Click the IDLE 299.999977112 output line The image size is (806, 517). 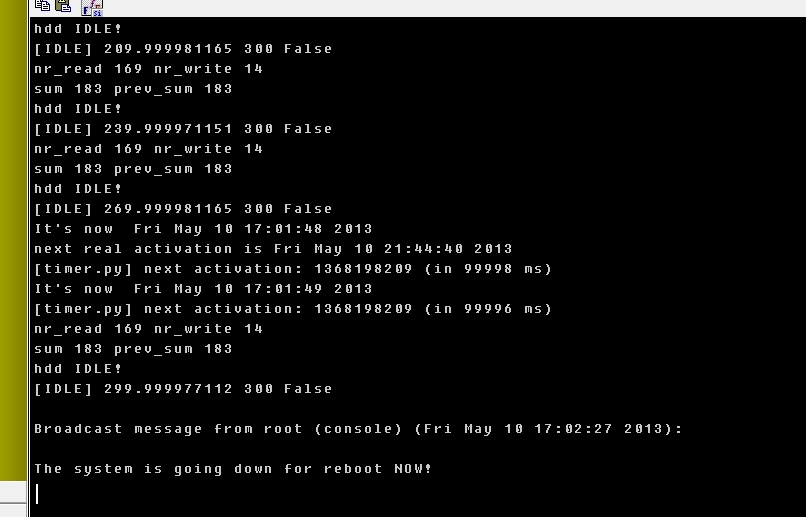[184, 389]
